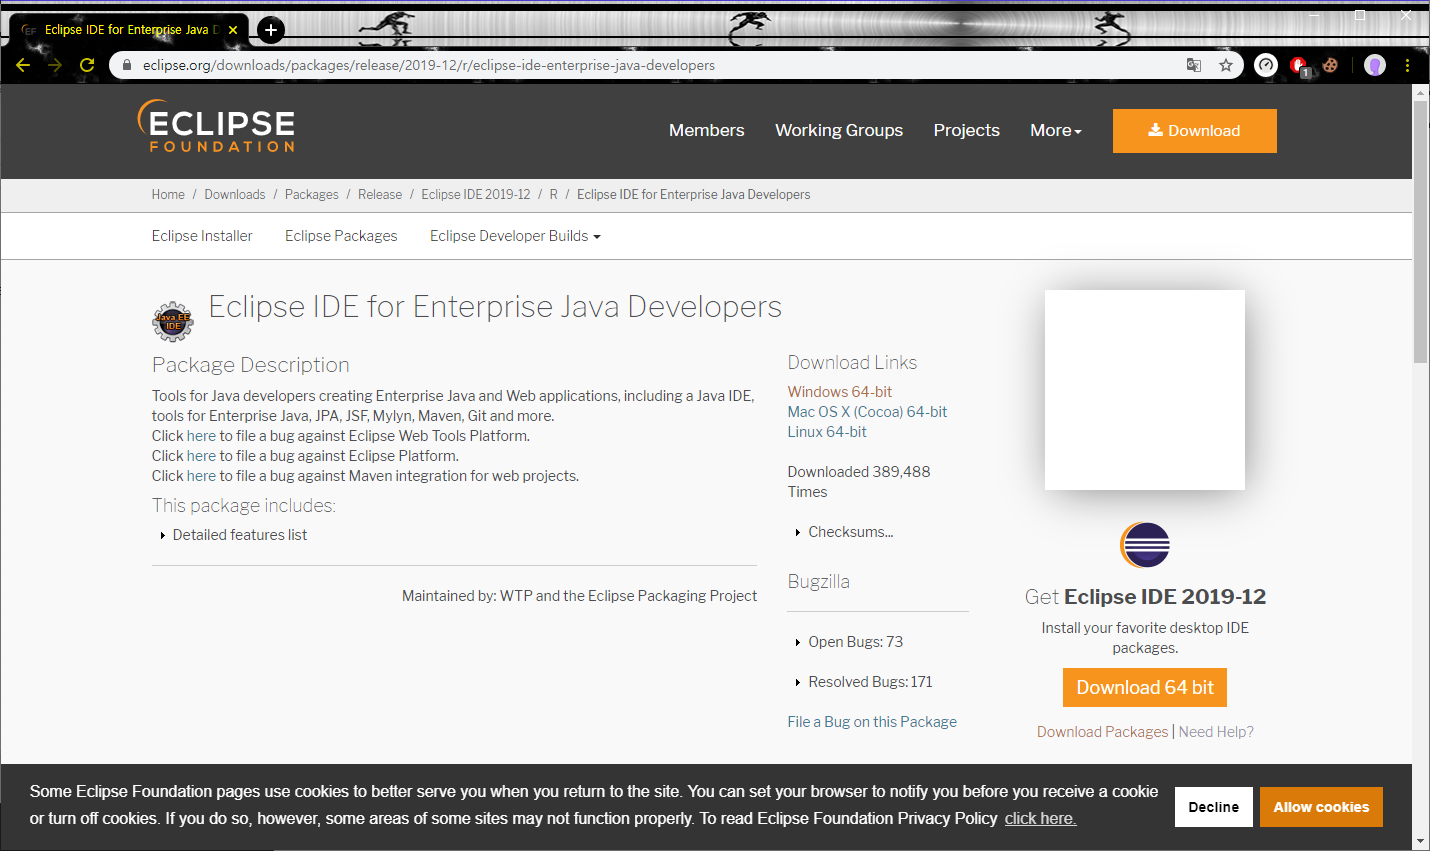This screenshot has width=1430, height=851.
Task: Reload the page with the refresh icon
Action: click(x=87, y=65)
